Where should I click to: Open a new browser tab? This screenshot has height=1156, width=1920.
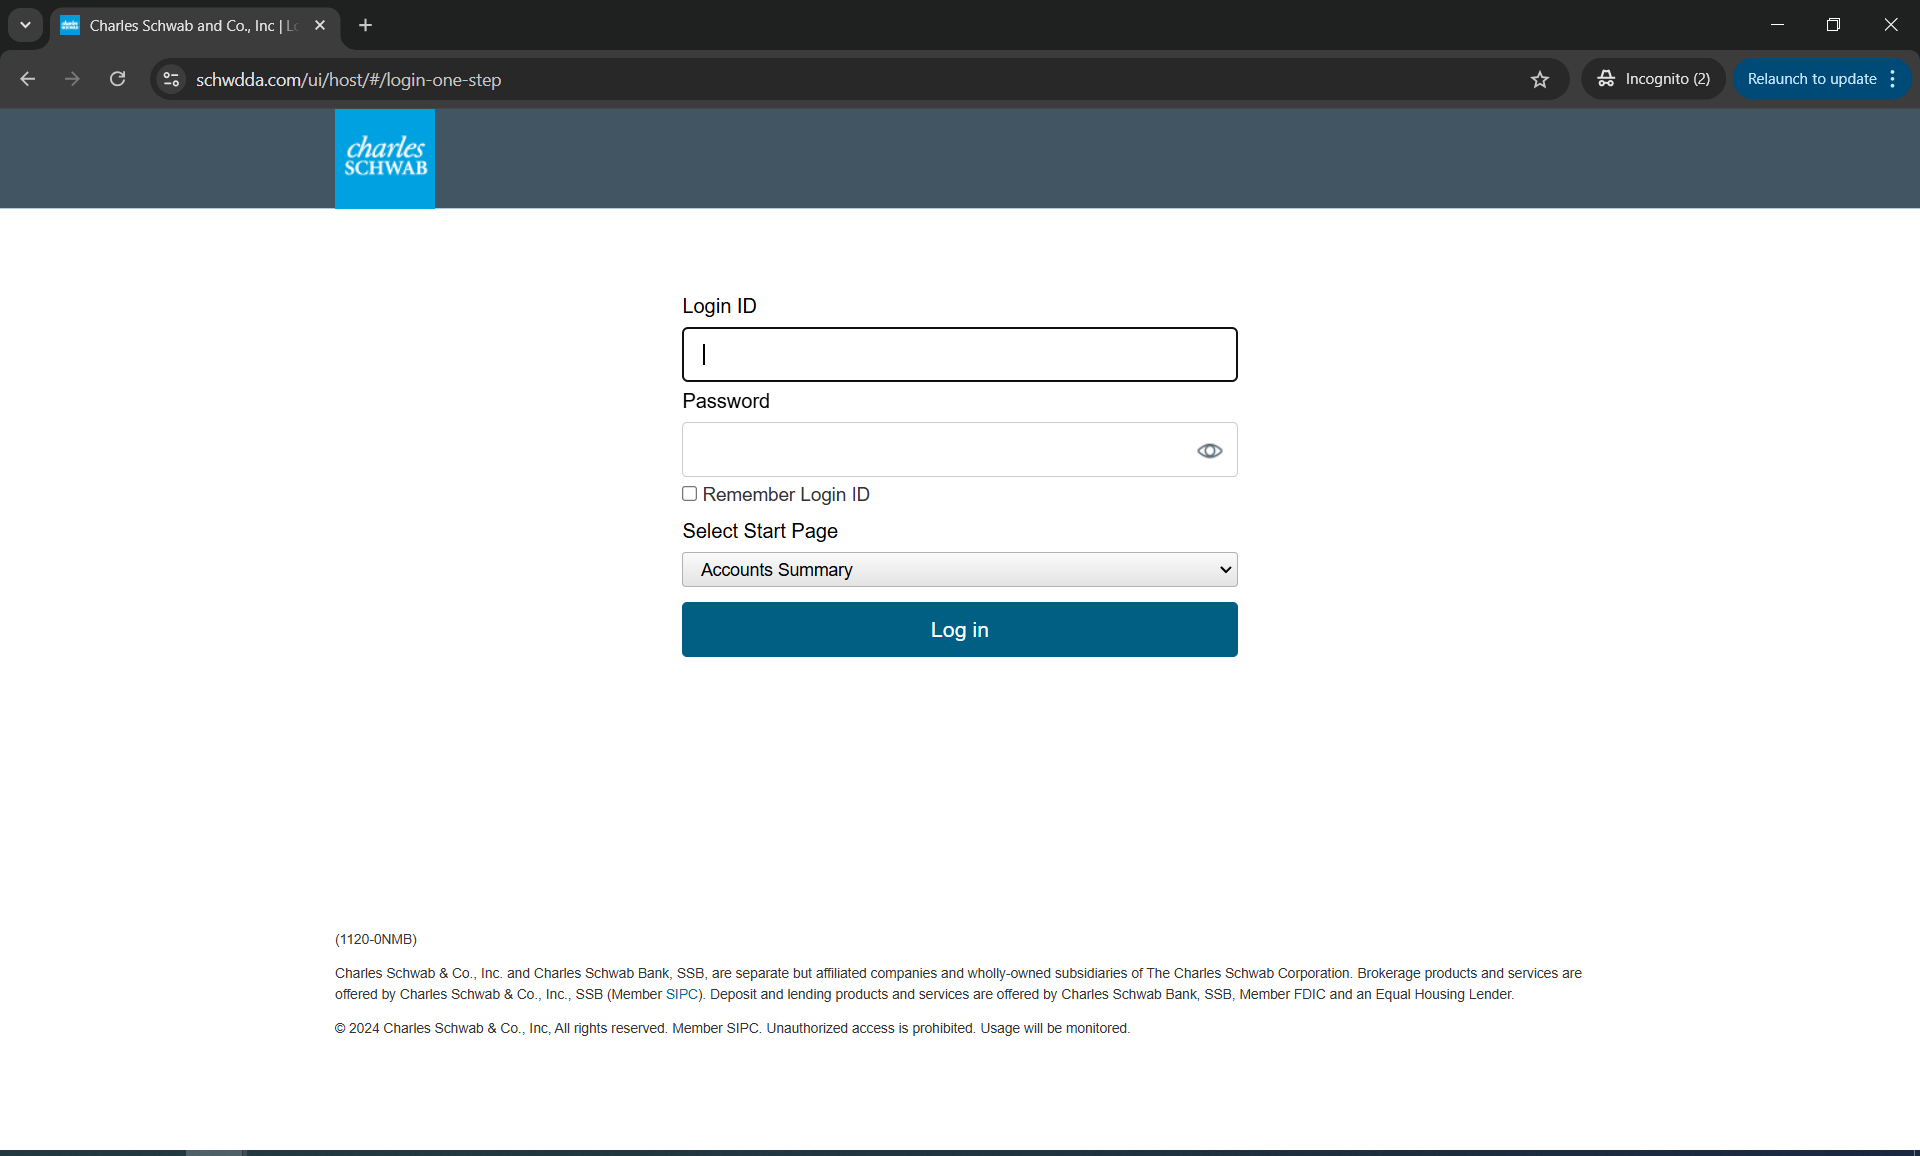(x=366, y=25)
